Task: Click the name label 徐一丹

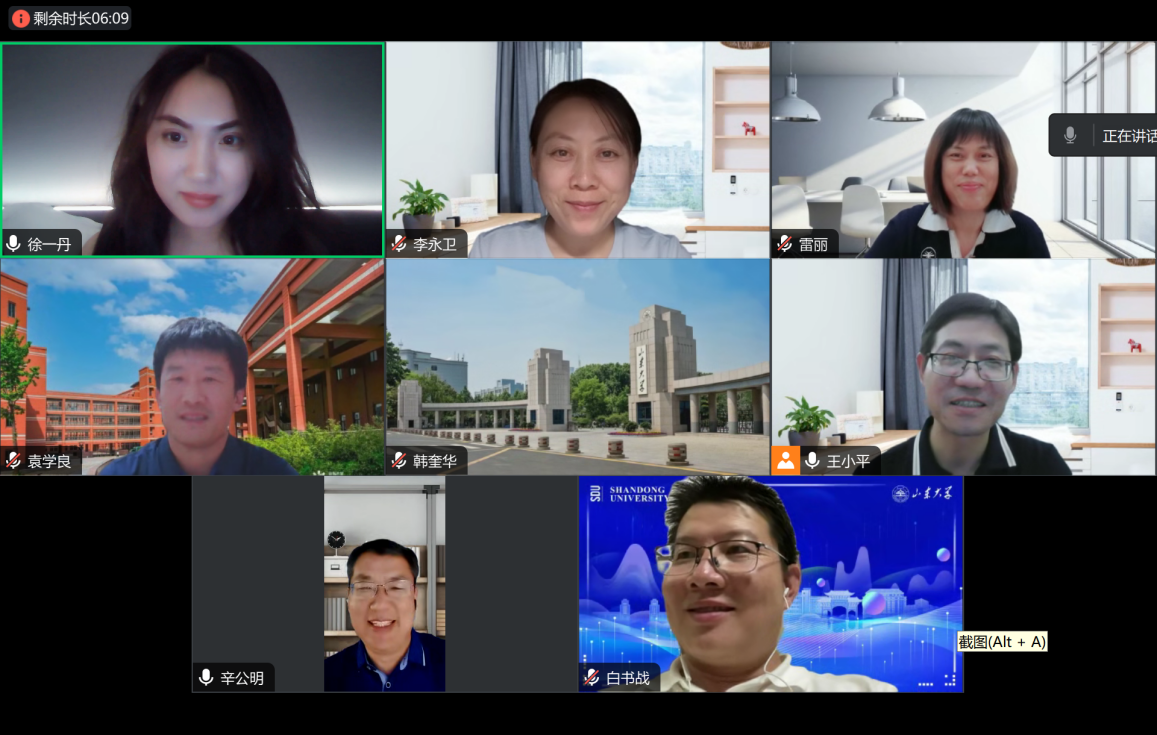Action: coord(49,244)
